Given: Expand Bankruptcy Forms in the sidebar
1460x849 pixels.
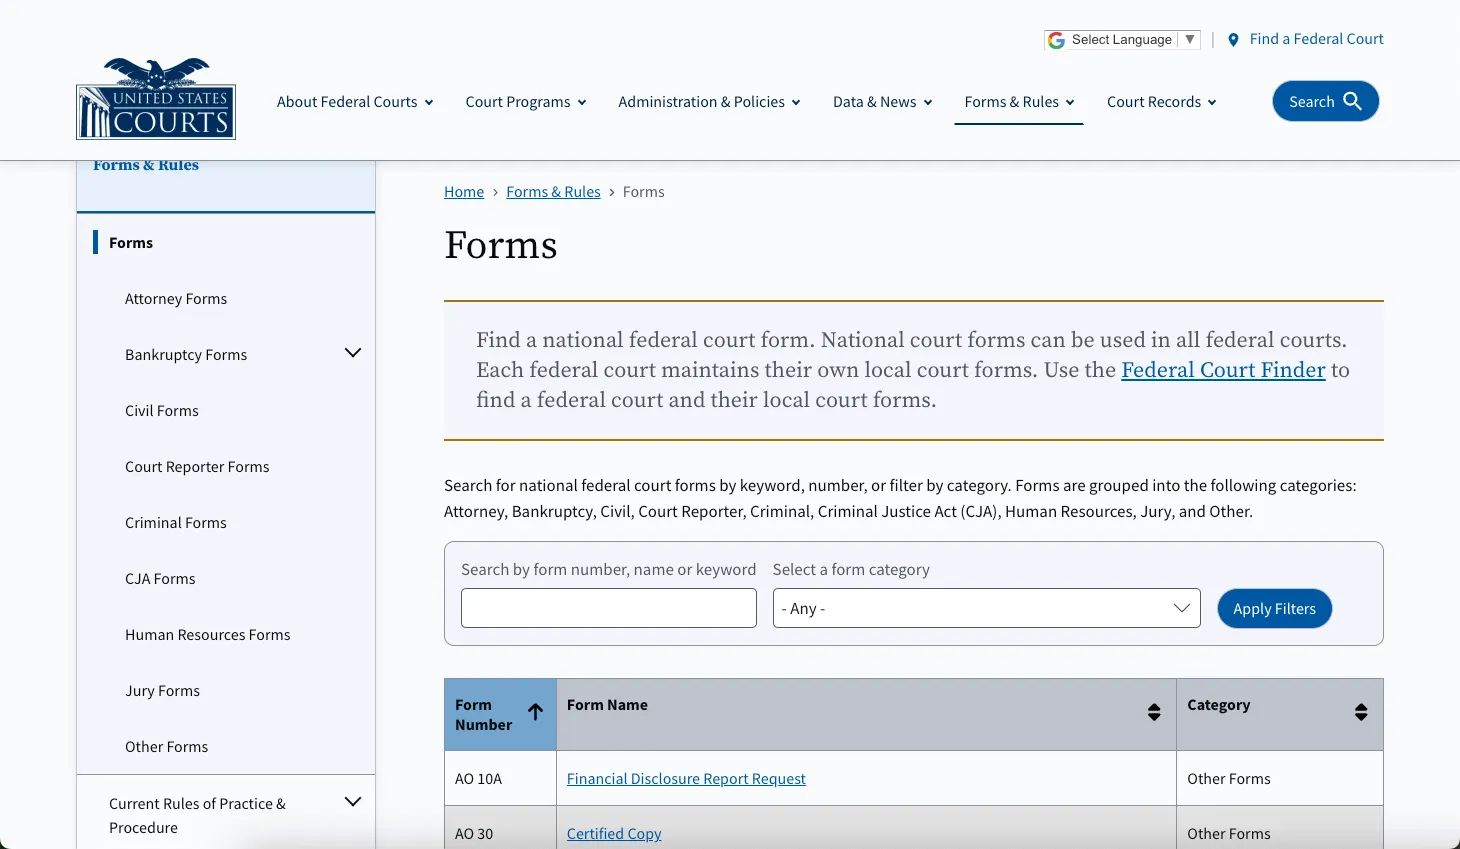Looking at the screenshot, I should (352, 353).
